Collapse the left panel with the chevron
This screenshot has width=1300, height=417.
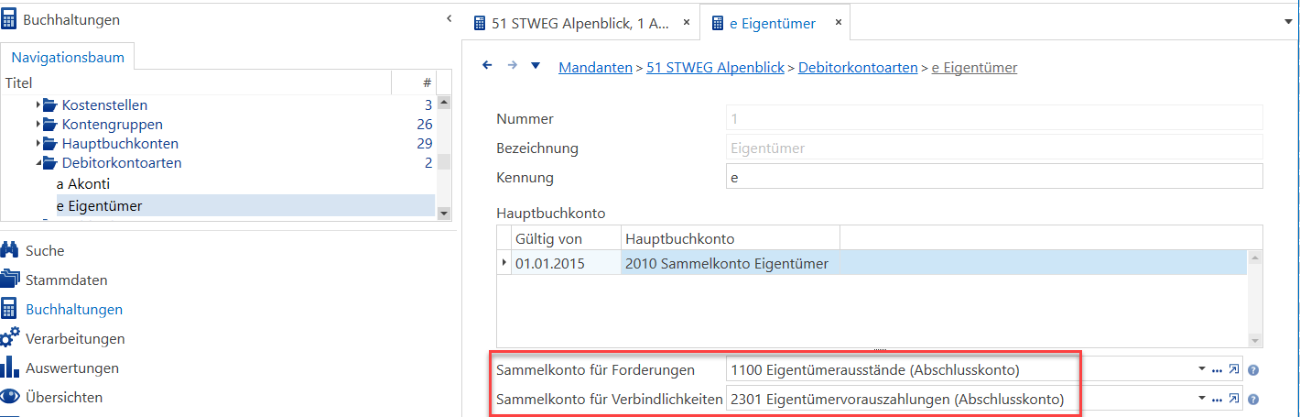click(449, 19)
